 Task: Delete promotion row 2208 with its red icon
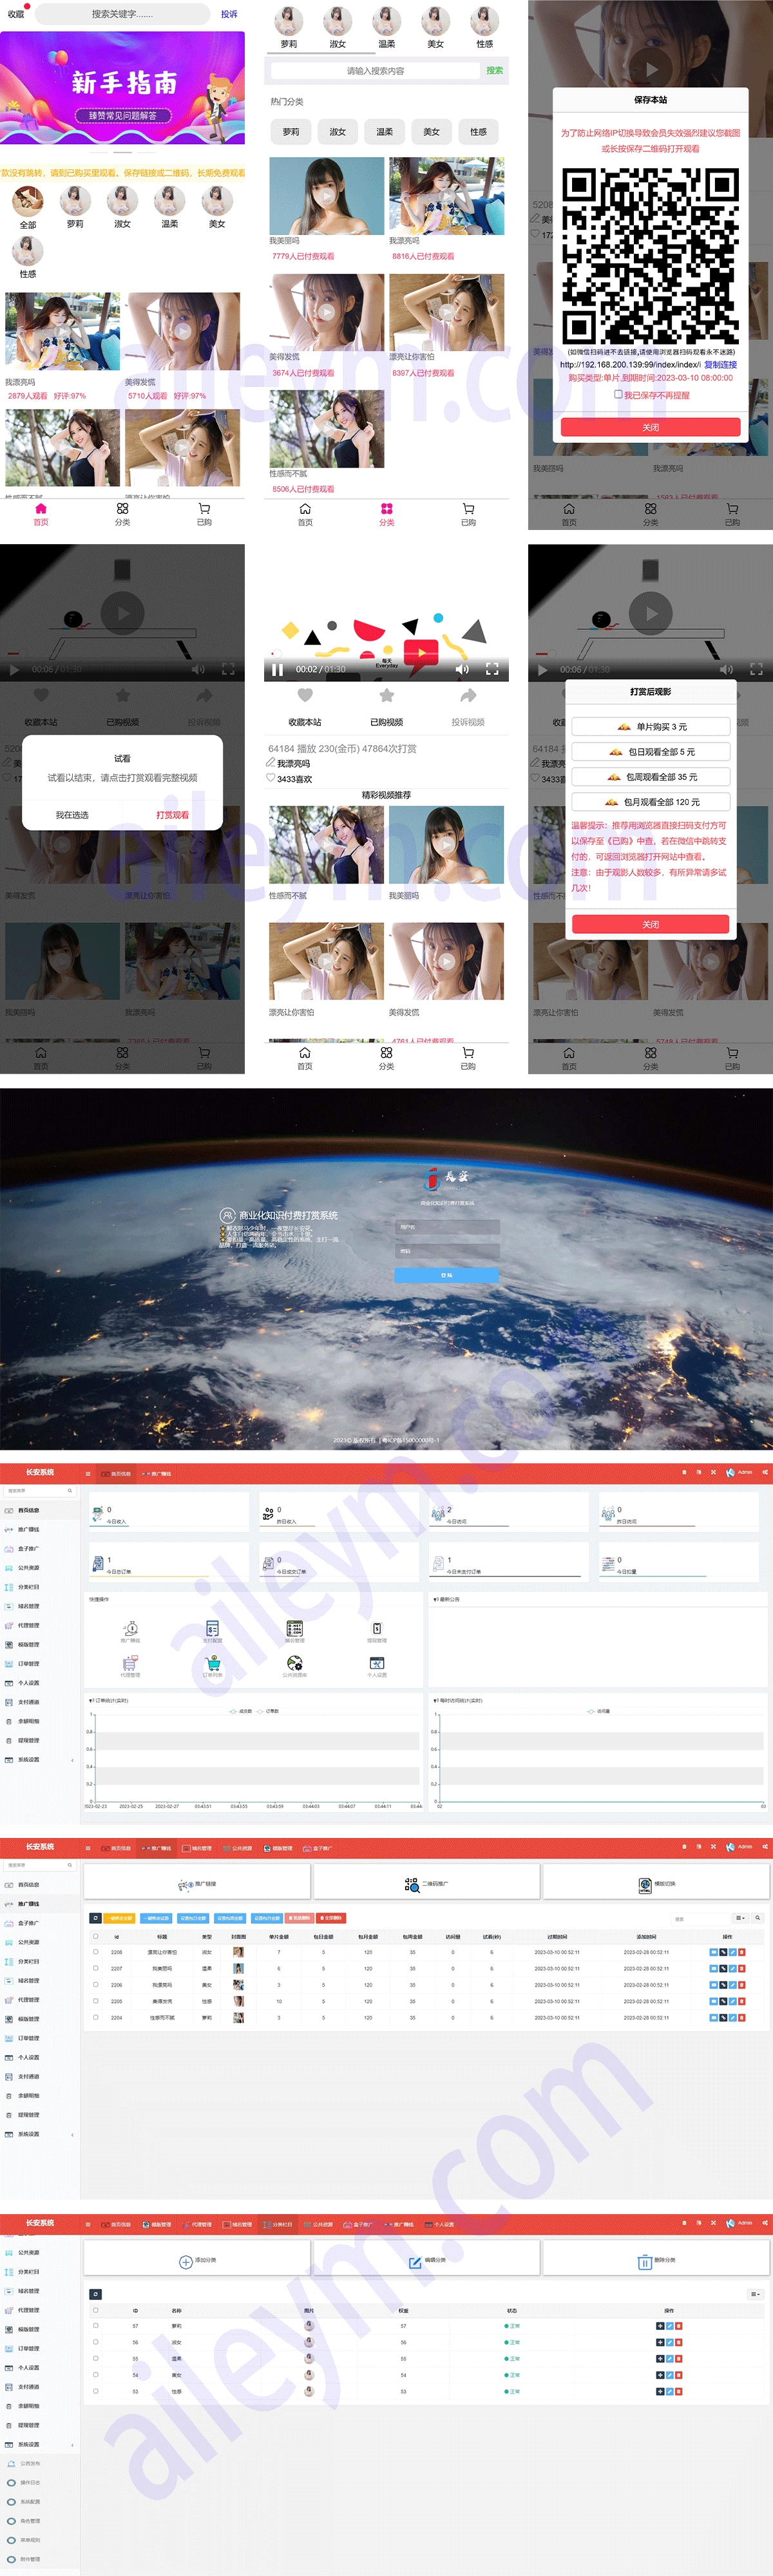tap(741, 1952)
